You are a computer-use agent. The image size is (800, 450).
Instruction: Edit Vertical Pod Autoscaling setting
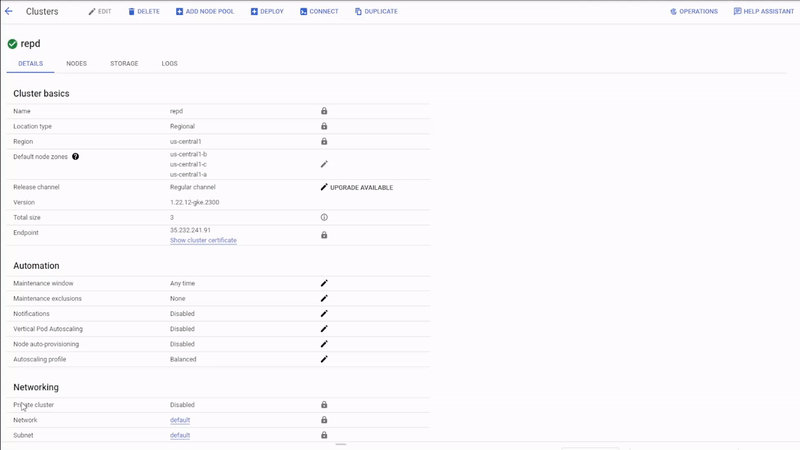[x=324, y=329]
